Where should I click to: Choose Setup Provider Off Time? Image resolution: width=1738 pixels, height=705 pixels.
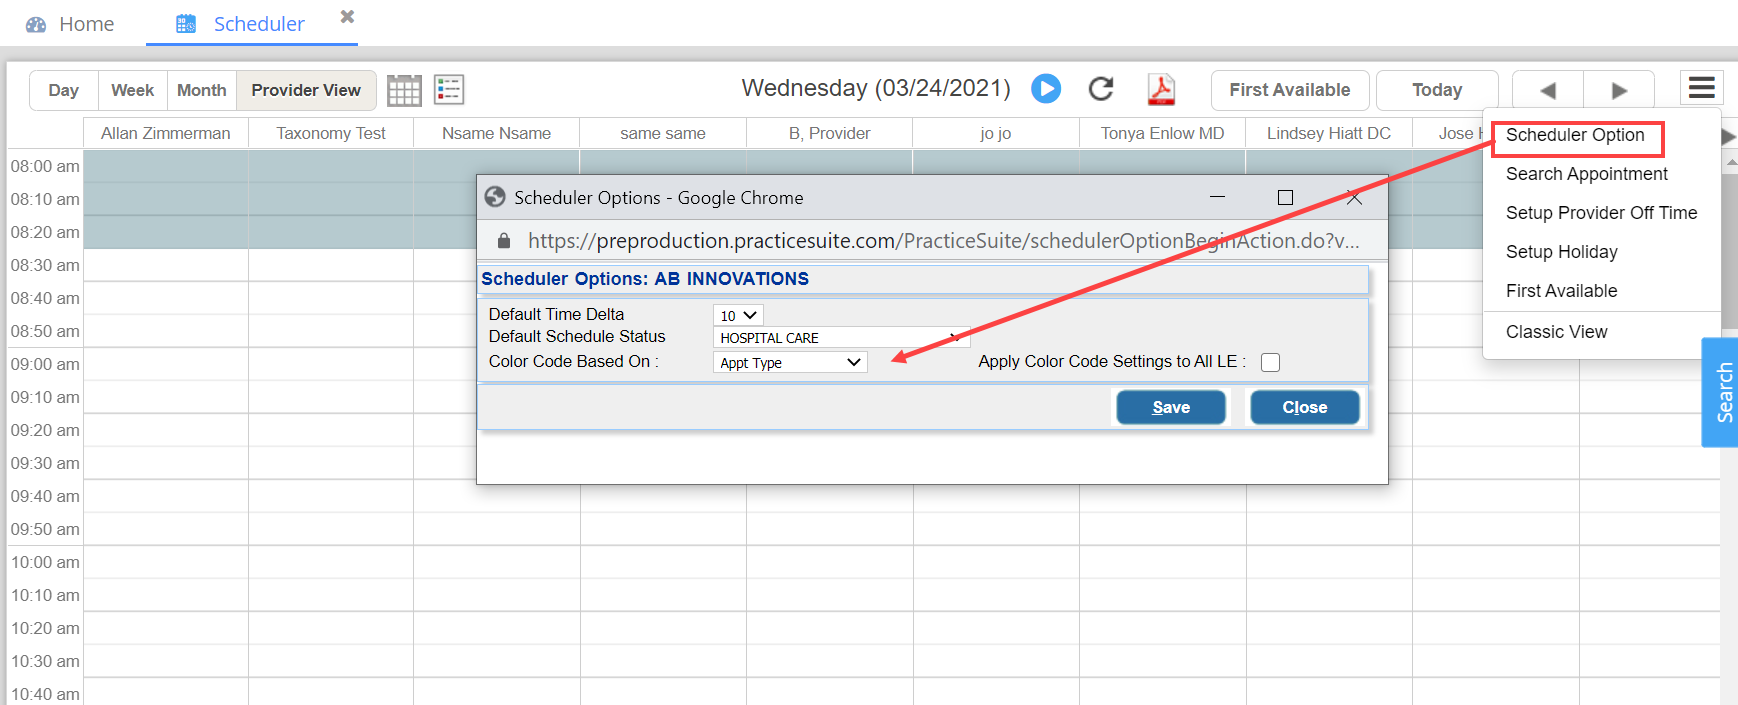pyautogui.click(x=1601, y=213)
